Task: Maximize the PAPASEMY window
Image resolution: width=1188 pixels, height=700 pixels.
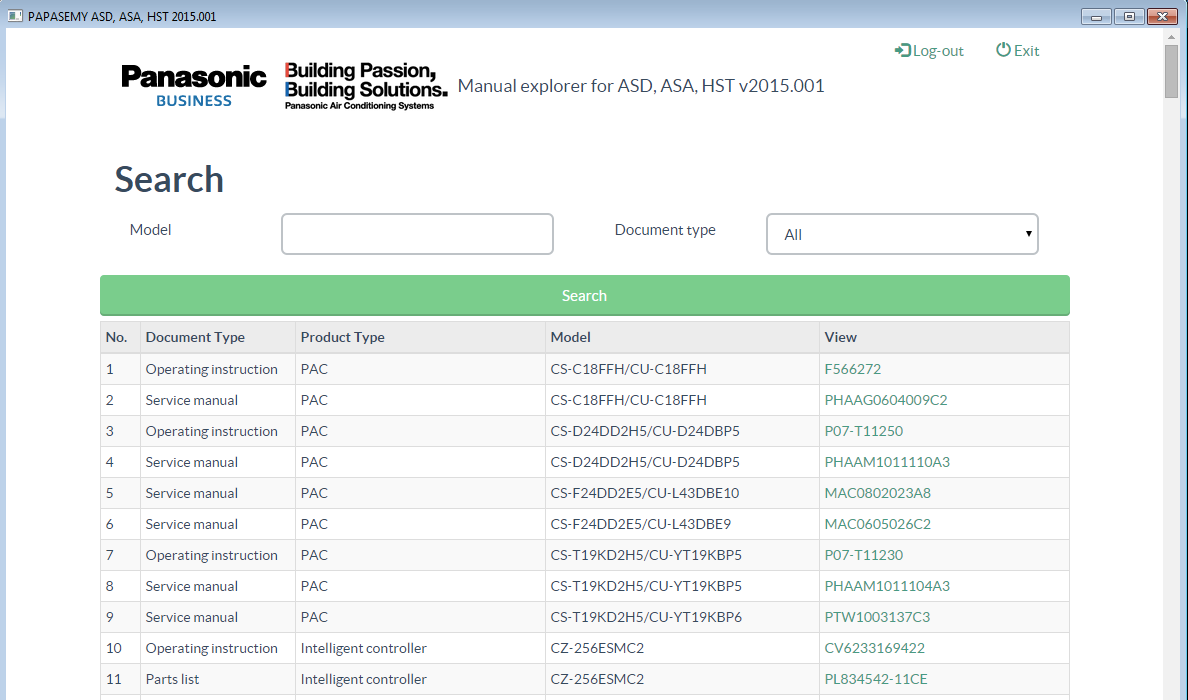Action: click(x=1130, y=16)
